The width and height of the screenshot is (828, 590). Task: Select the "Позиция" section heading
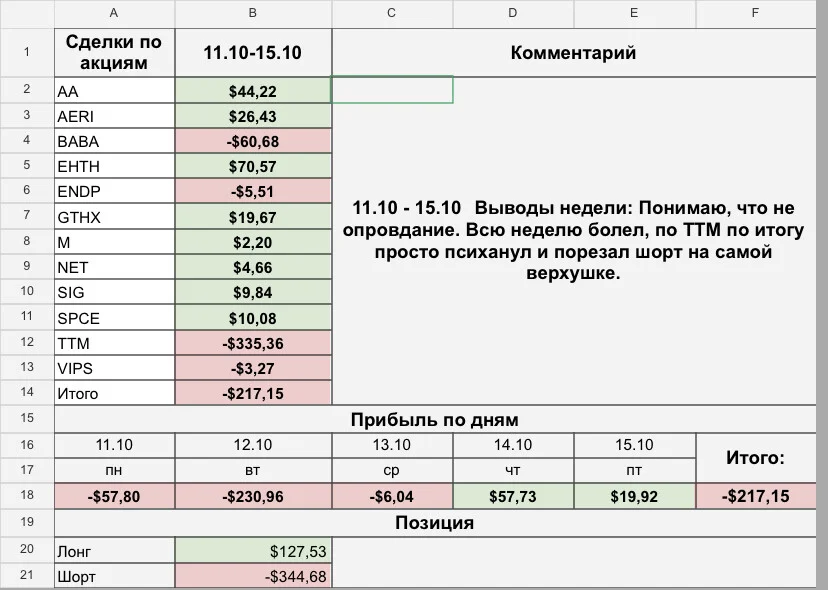pyautogui.click(x=435, y=523)
